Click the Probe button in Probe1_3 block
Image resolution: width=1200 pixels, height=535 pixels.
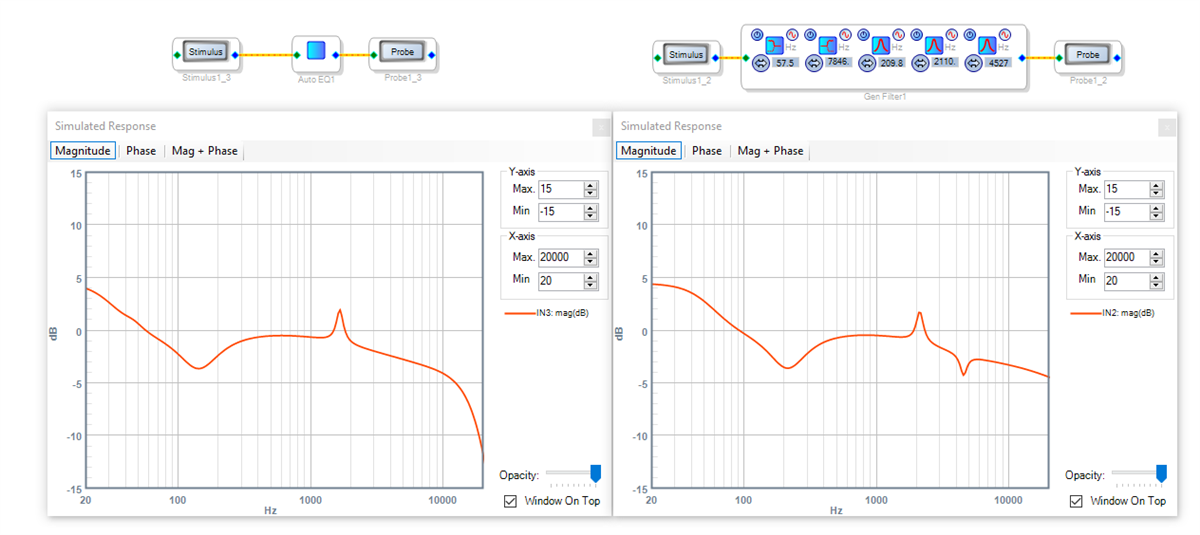pos(400,51)
